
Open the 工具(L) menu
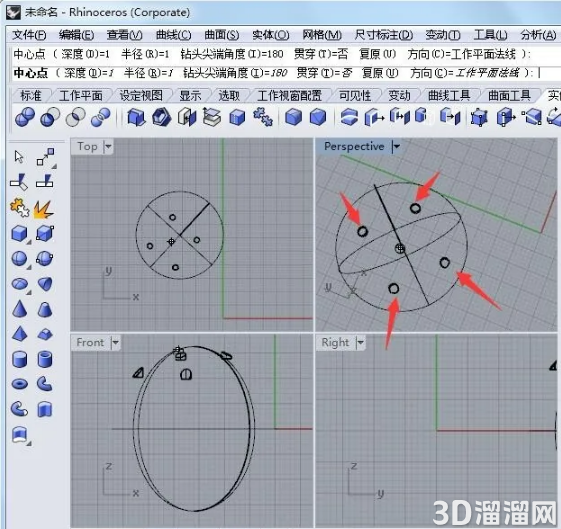[490, 35]
